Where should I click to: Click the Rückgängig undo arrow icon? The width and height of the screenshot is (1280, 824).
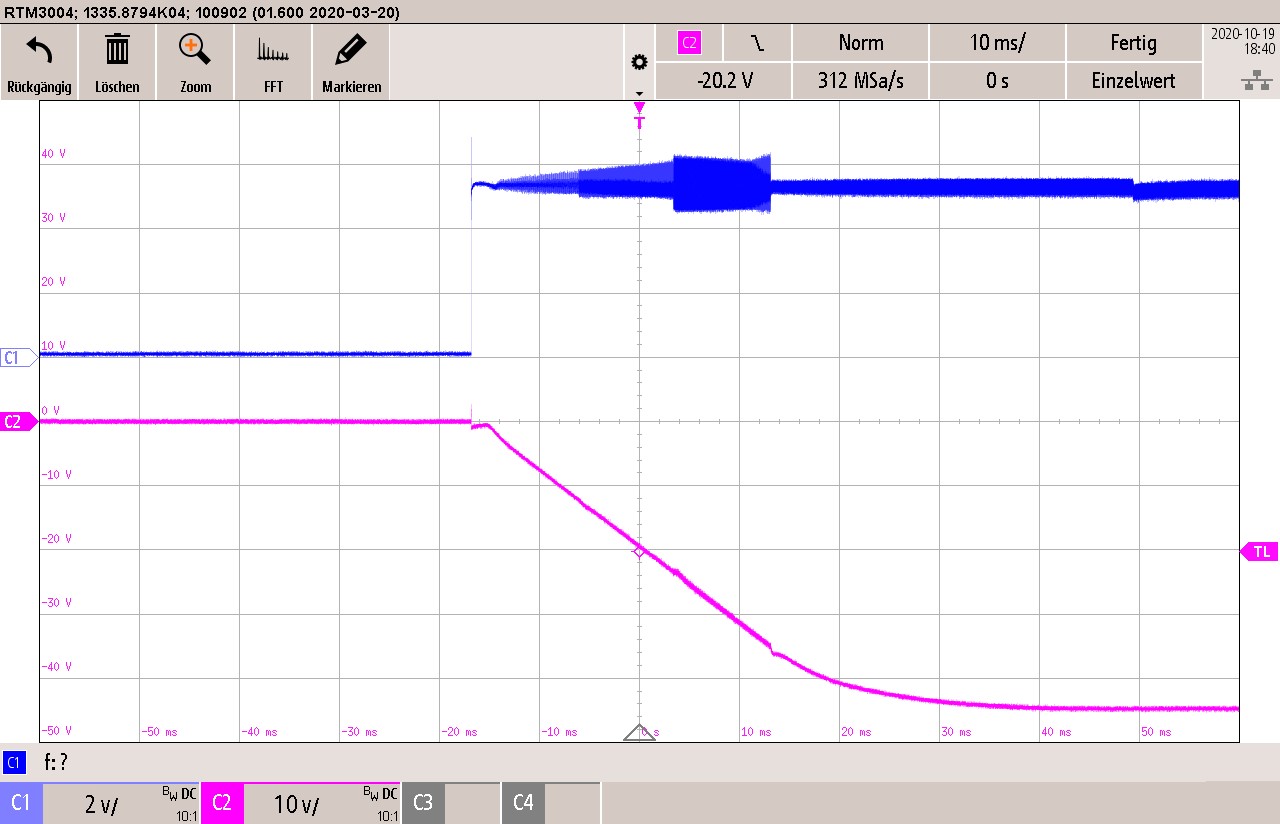point(39,49)
